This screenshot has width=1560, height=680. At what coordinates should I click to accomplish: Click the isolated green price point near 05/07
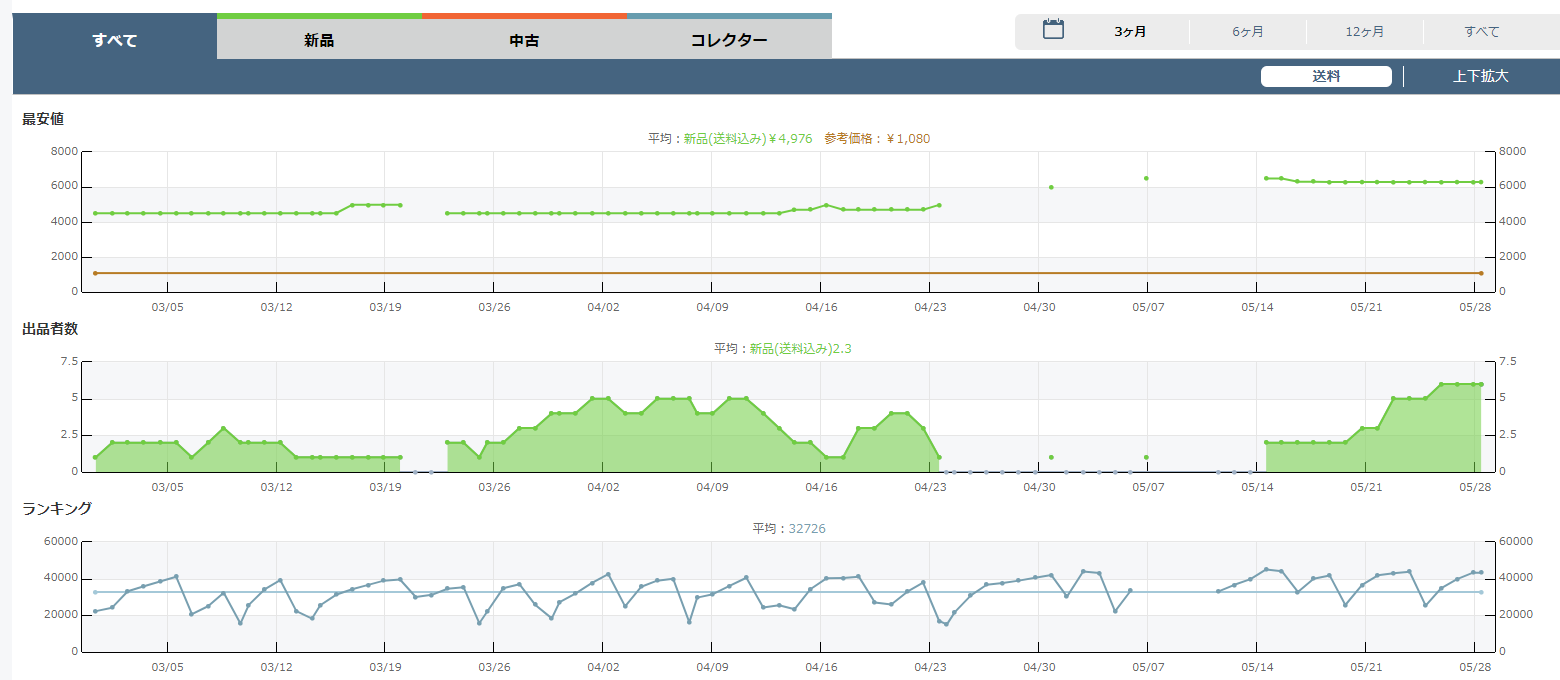1146,179
